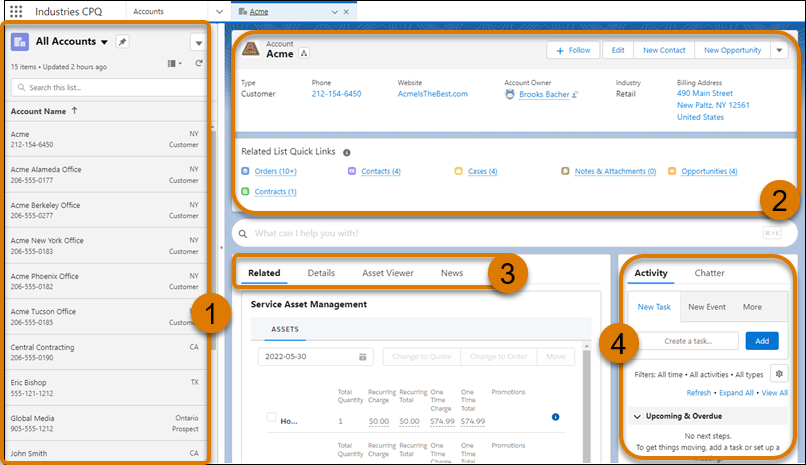Pin the All Accounts list view
This screenshot has width=806, height=465.
(x=122, y=42)
